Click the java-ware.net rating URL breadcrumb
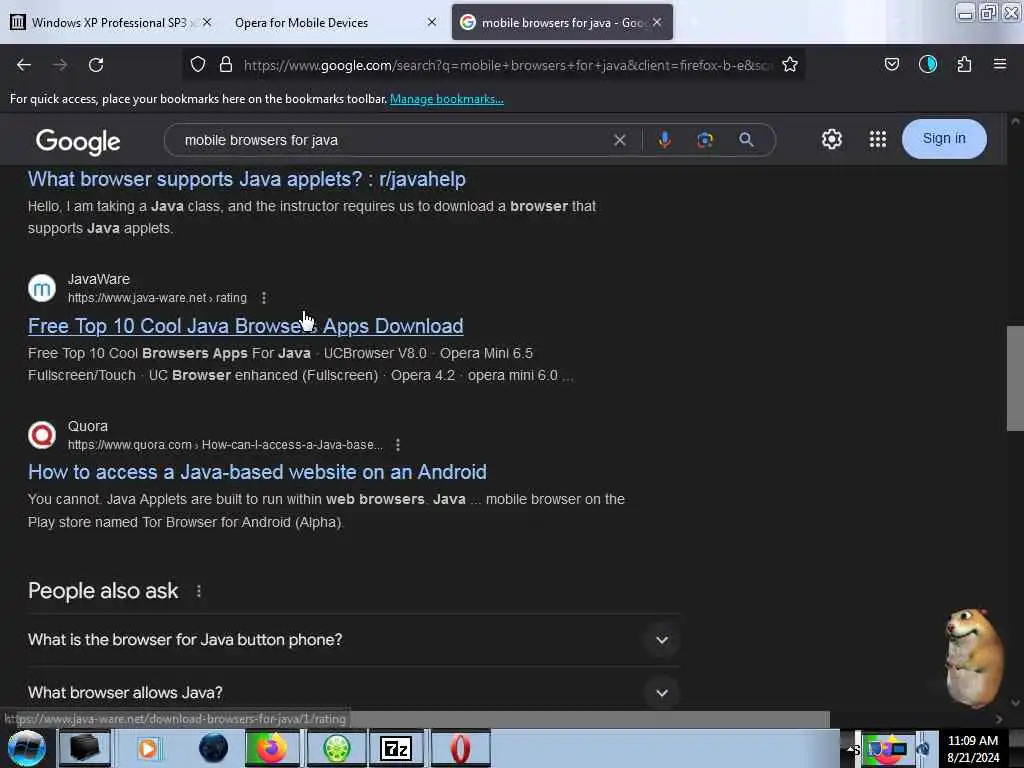The height and width of the screenshot is (768, 1024). [157, 298]
